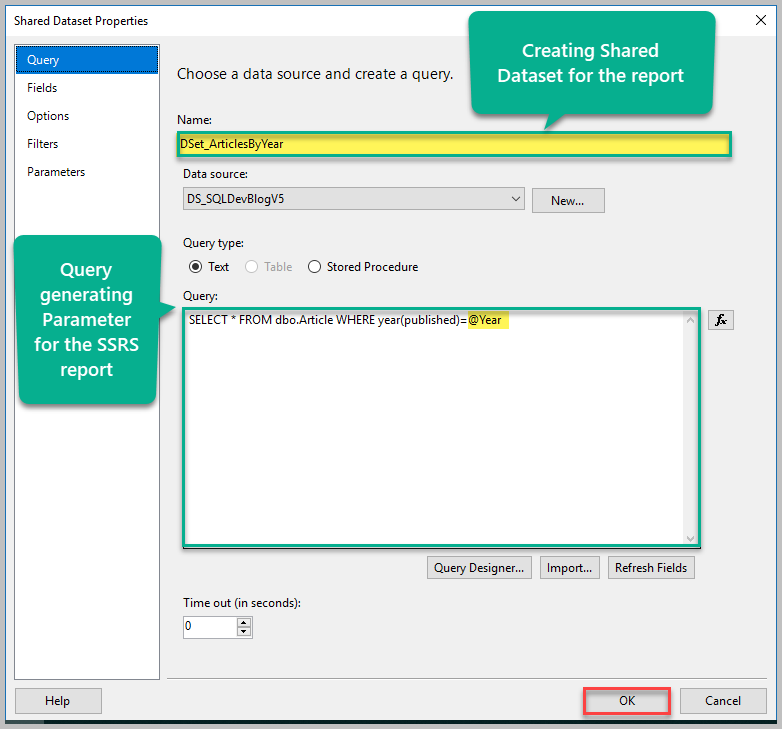Screen dimensions: 782x729
Task: Open the expression fx editor button
Action: click(x=721, y=320)
